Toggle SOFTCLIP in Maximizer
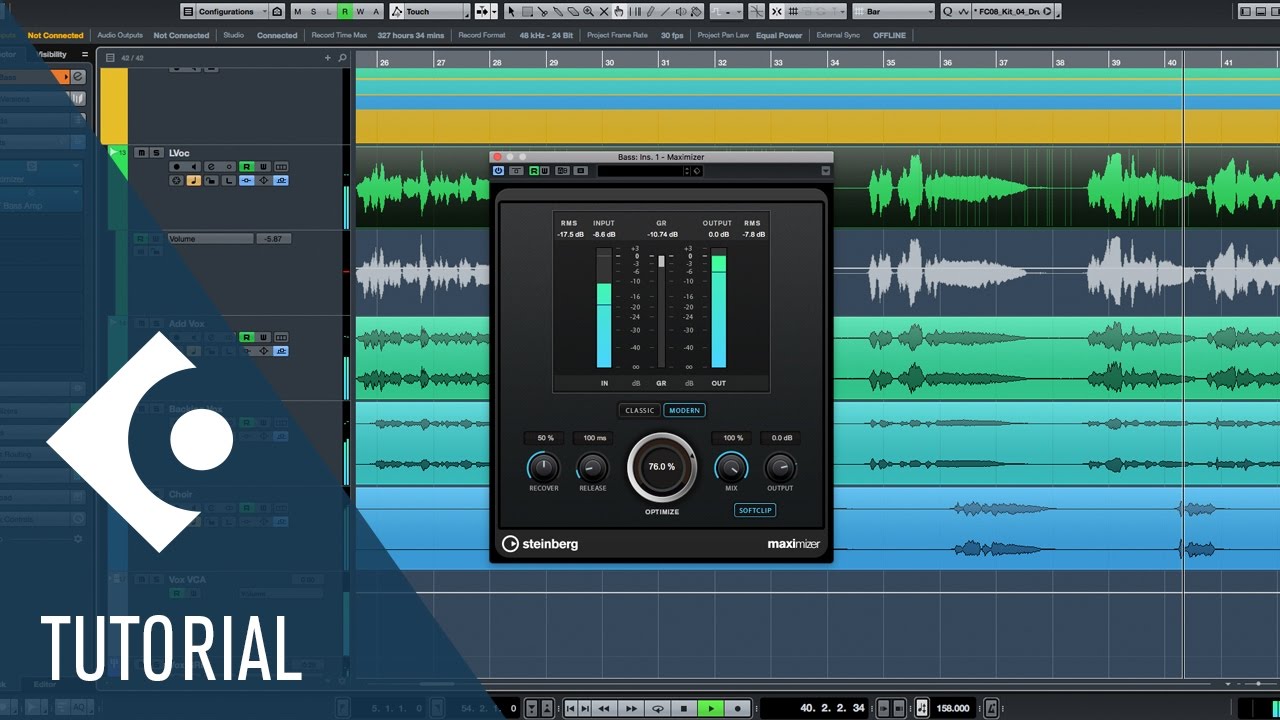This screenshot has height=720, width=1280. coord(755,510)
